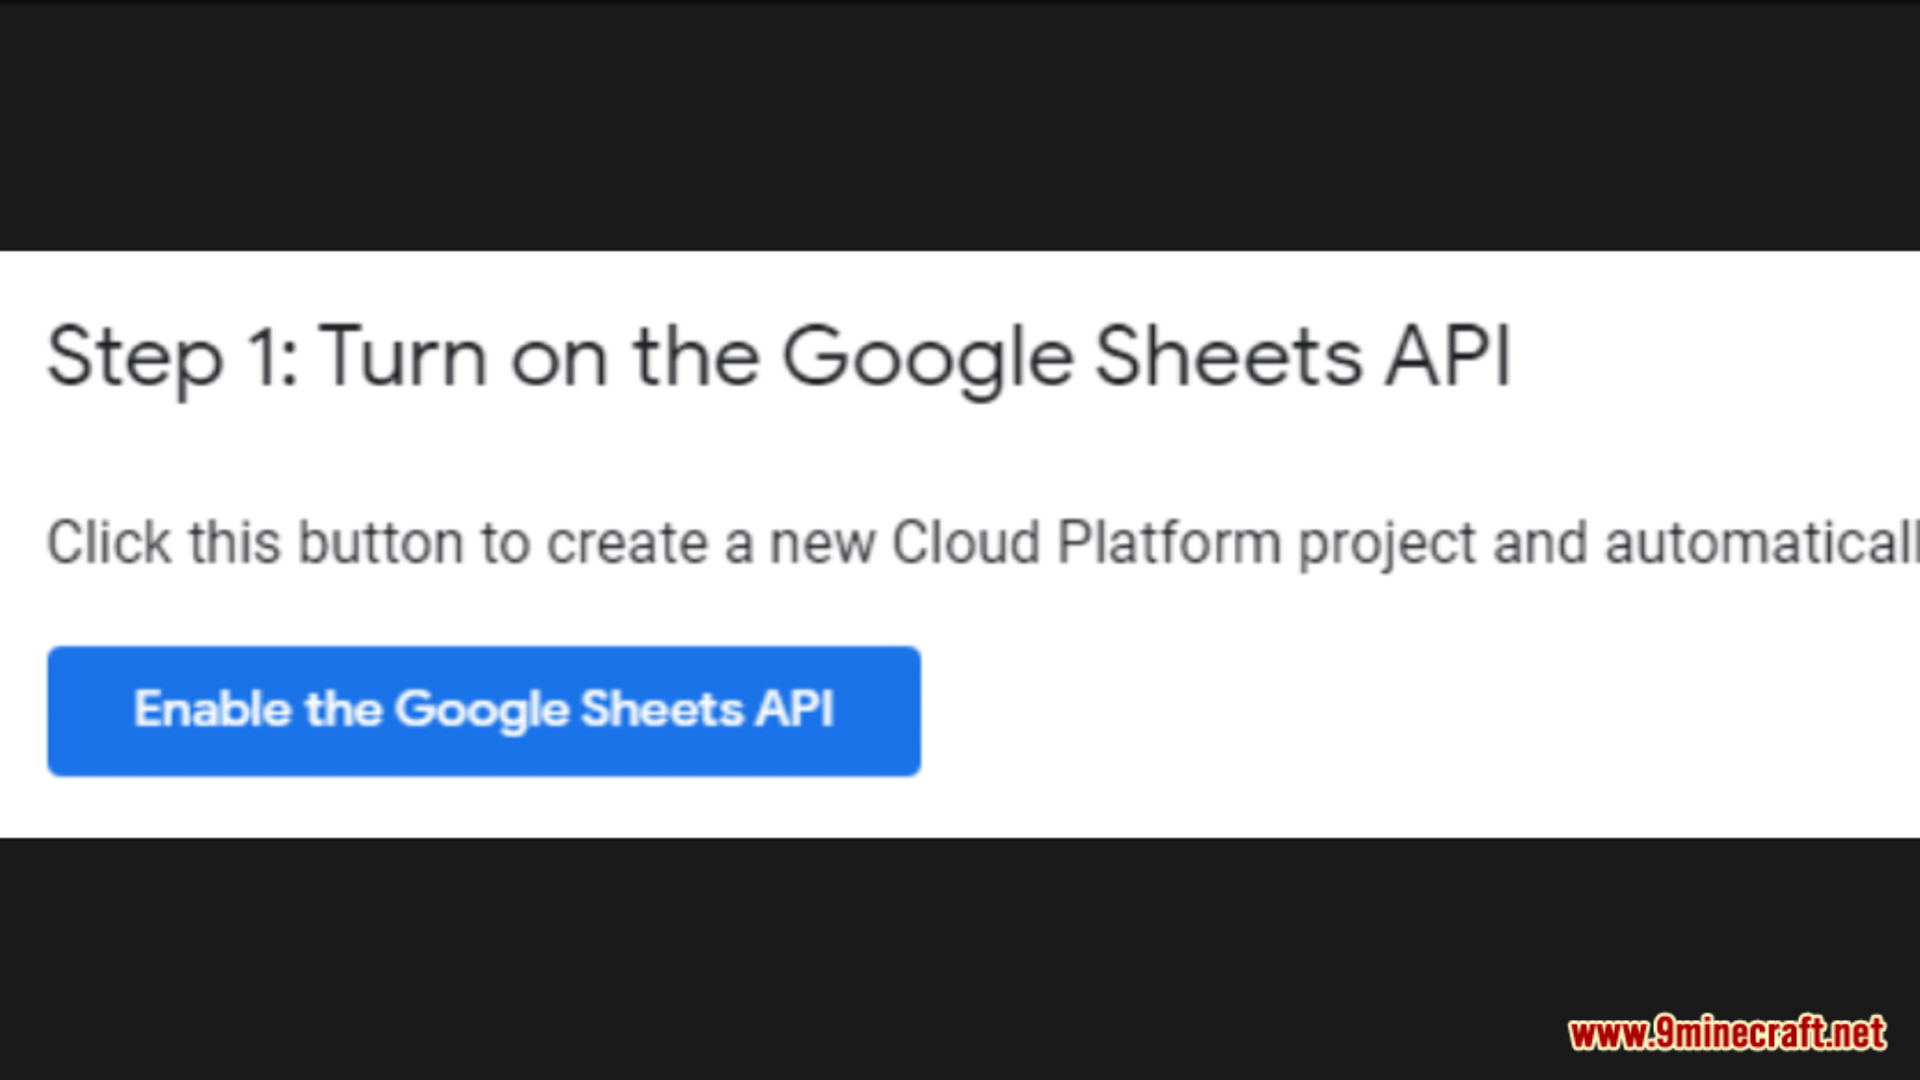Click the word Sheets in the heading
Viewport: 1920px width, 1080px height.
coord(1229,356)
